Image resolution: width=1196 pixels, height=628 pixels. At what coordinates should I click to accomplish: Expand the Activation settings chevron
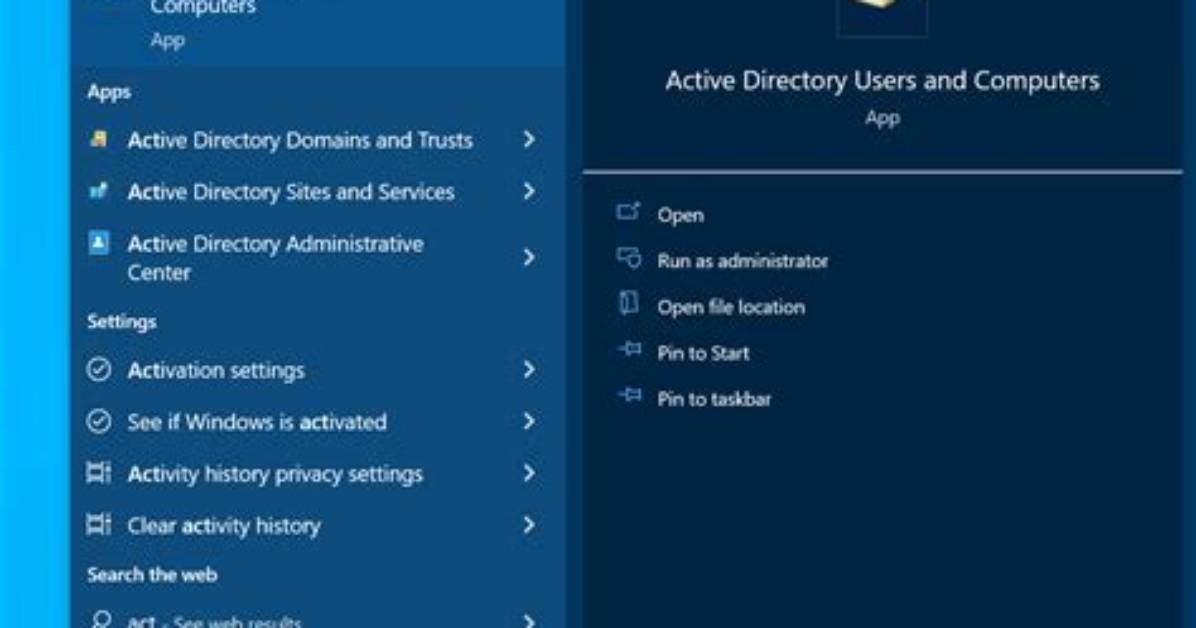pos(529,369)
